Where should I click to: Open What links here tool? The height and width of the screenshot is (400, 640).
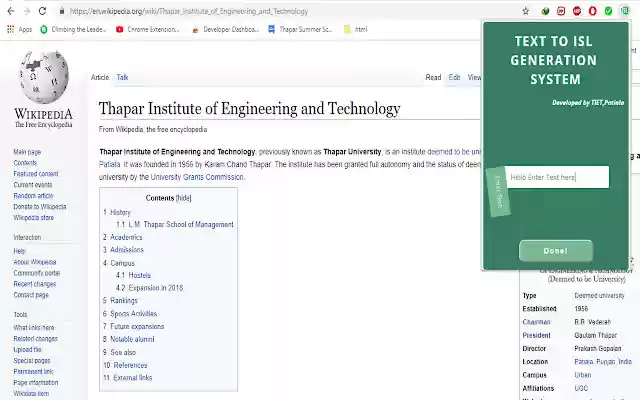[x=34, y=327]
